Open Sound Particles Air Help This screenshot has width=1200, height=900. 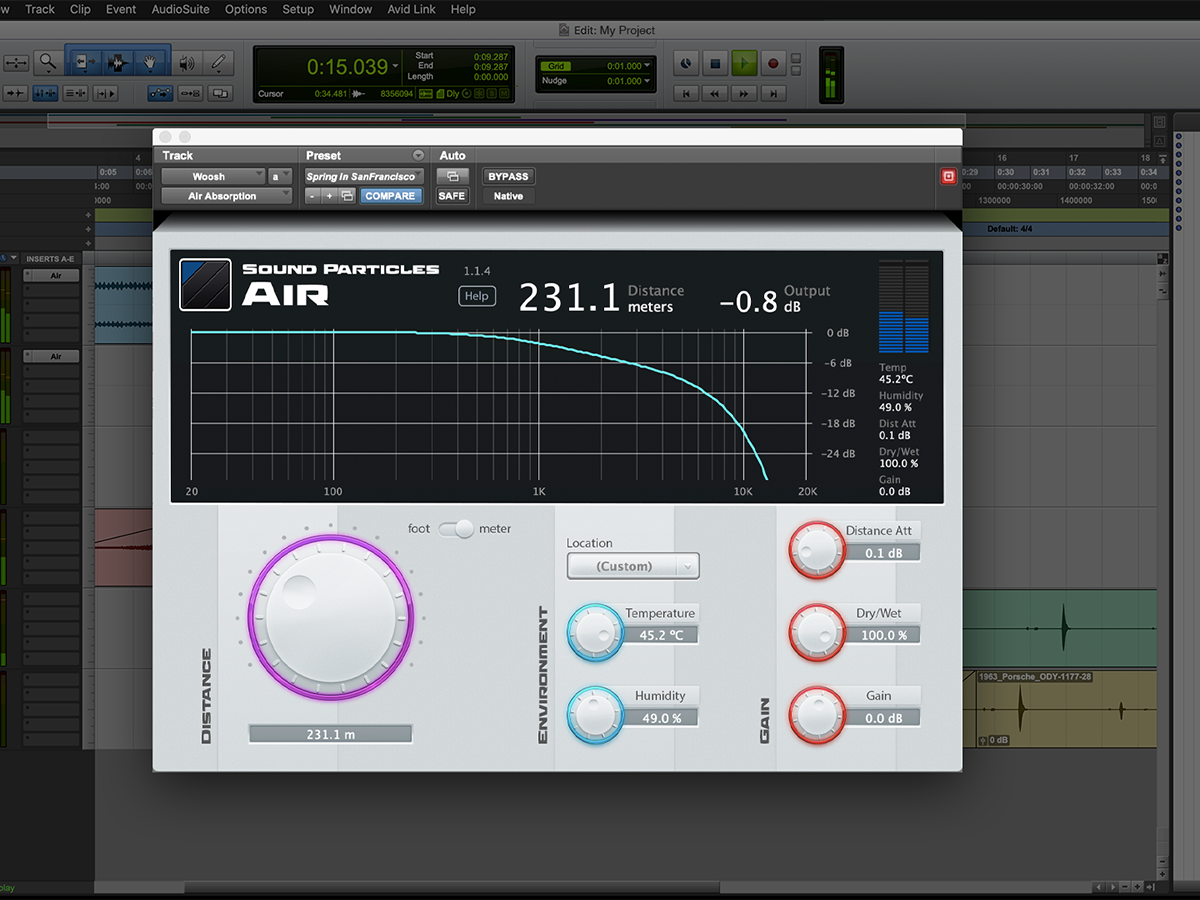[477, 296]
